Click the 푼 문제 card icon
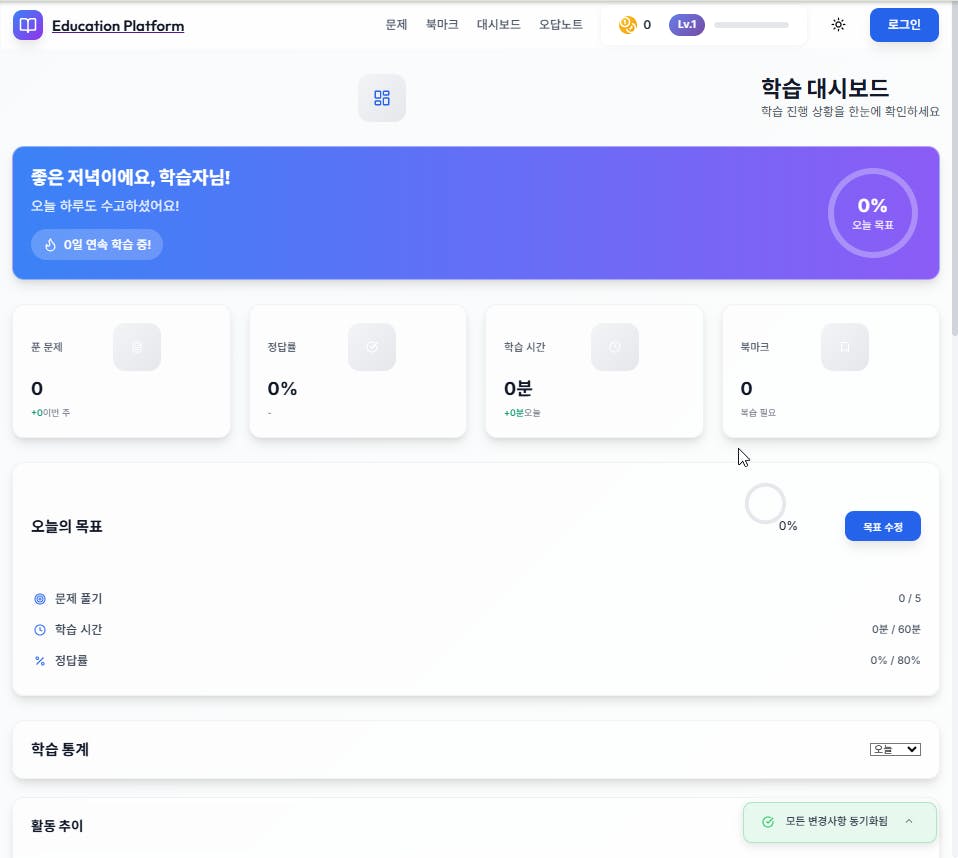The height and width of the screenshot is (858, 958). click(x=137, y=347)
